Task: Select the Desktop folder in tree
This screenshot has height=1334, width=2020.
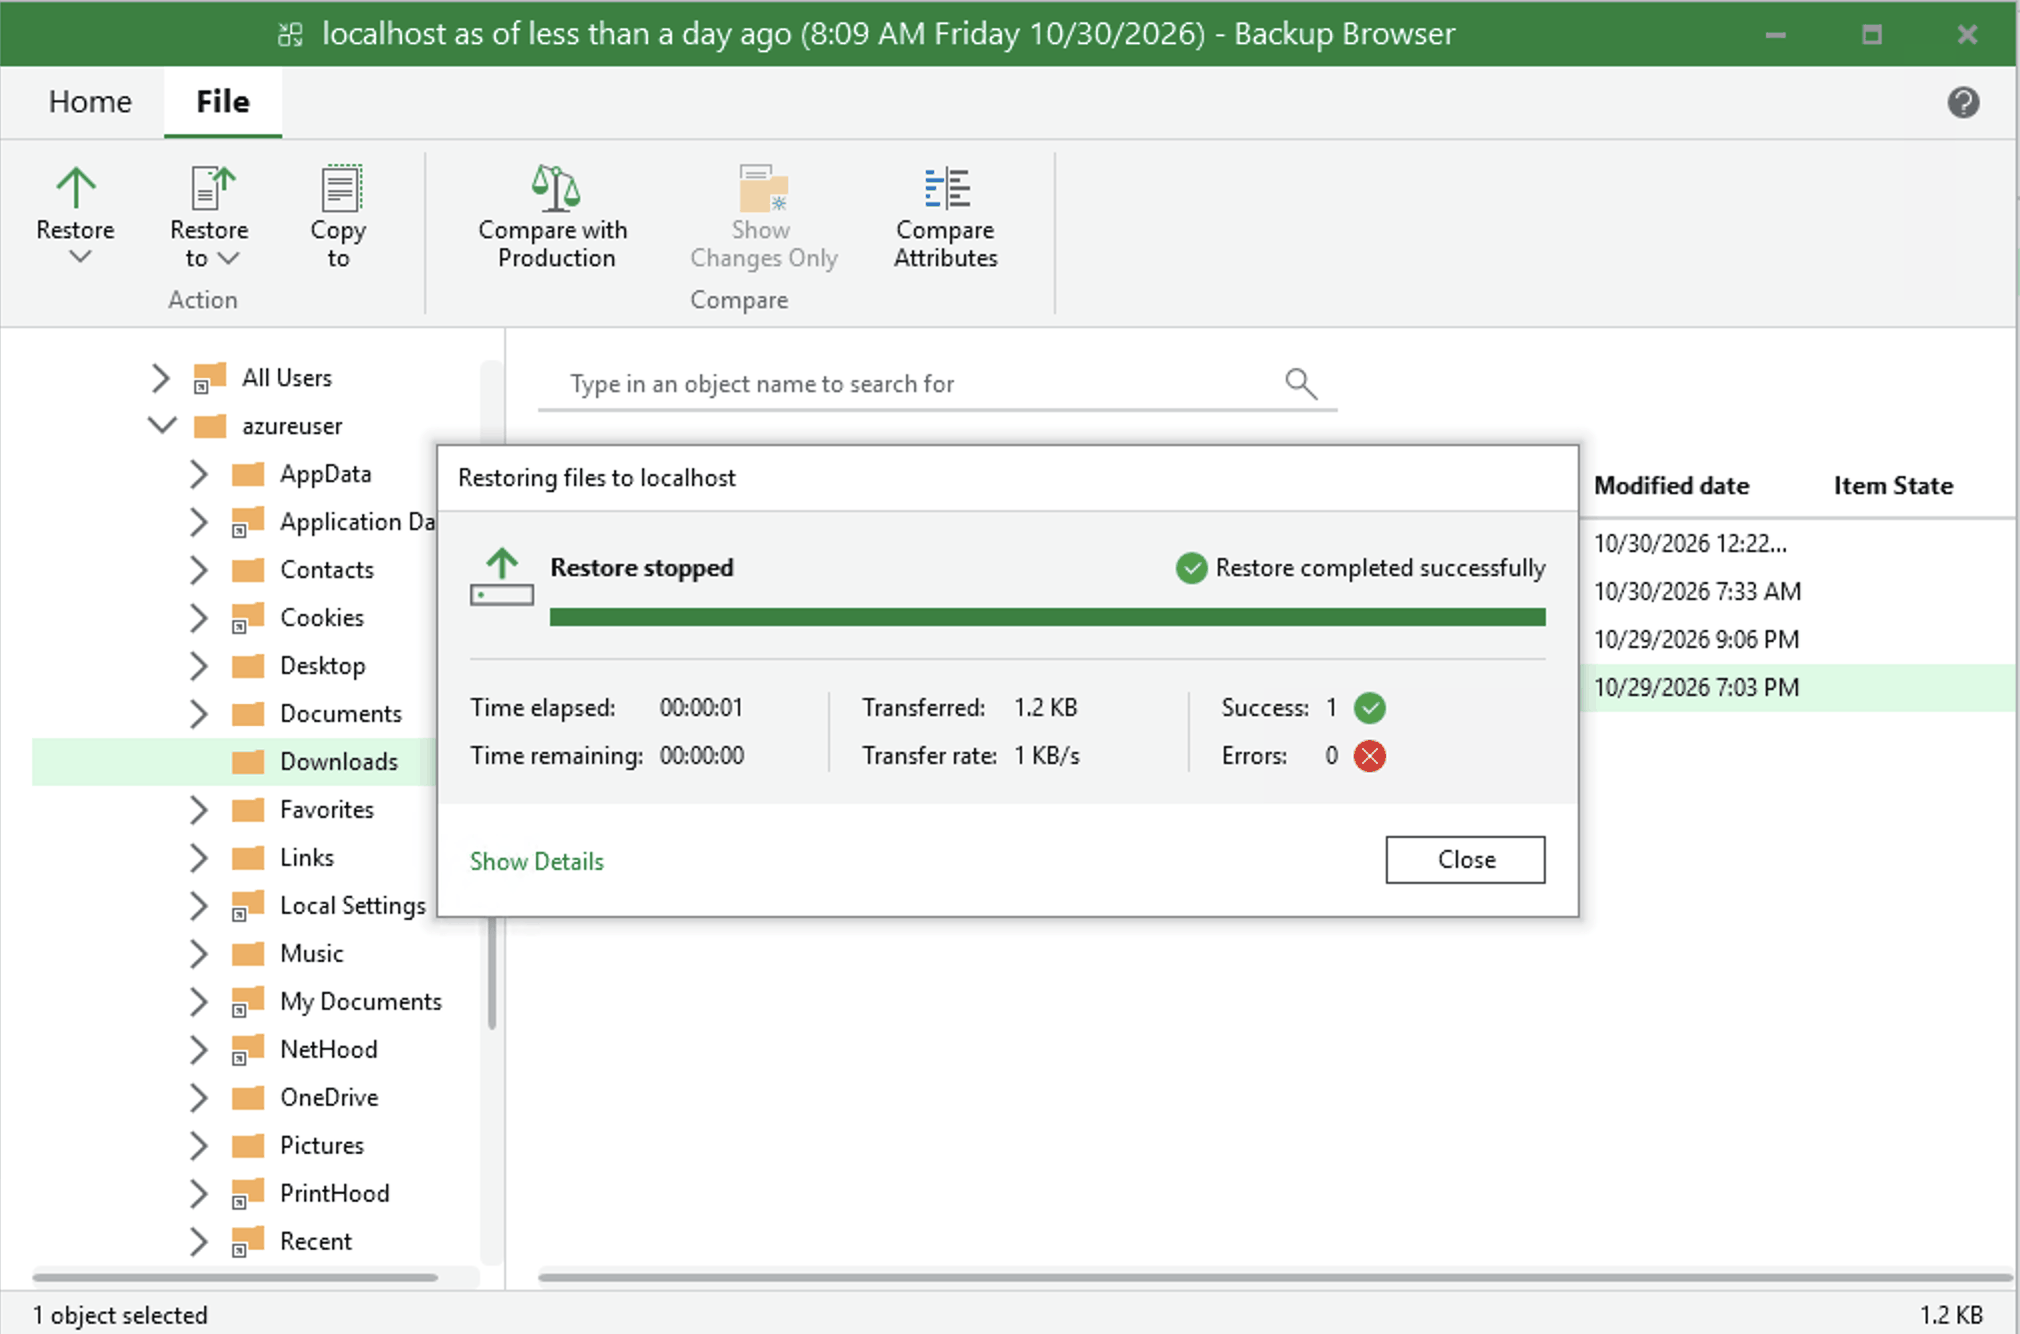Action: 322,666
